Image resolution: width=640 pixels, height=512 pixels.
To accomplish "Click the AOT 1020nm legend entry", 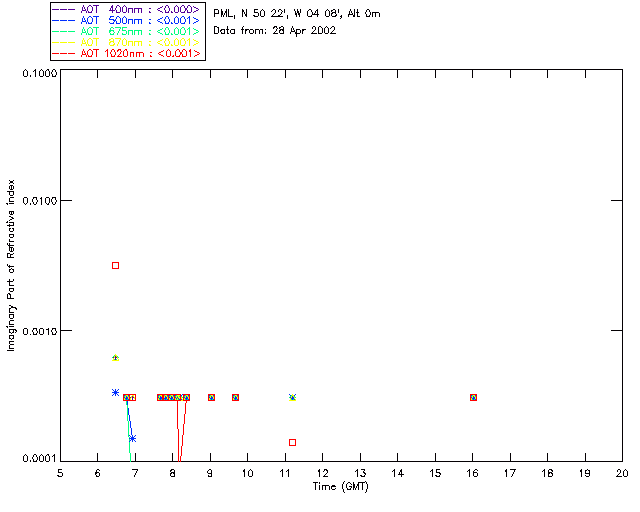I will click(126, 53).
